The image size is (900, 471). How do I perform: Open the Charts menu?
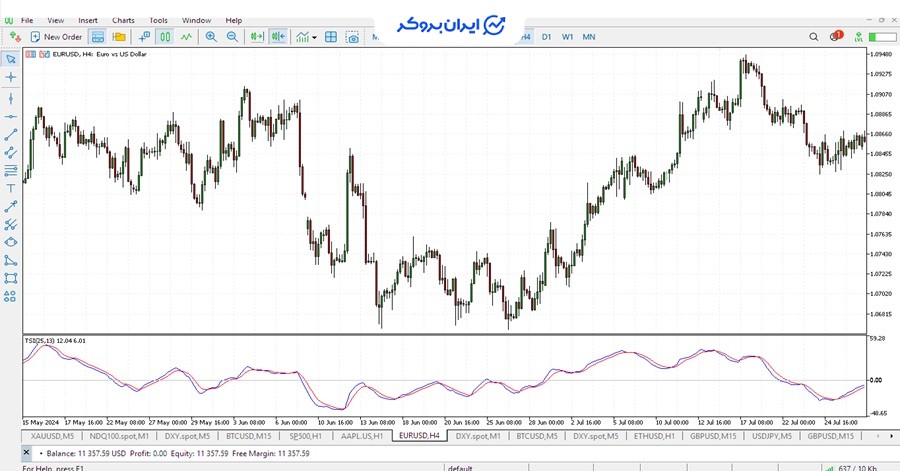point(123,20)
